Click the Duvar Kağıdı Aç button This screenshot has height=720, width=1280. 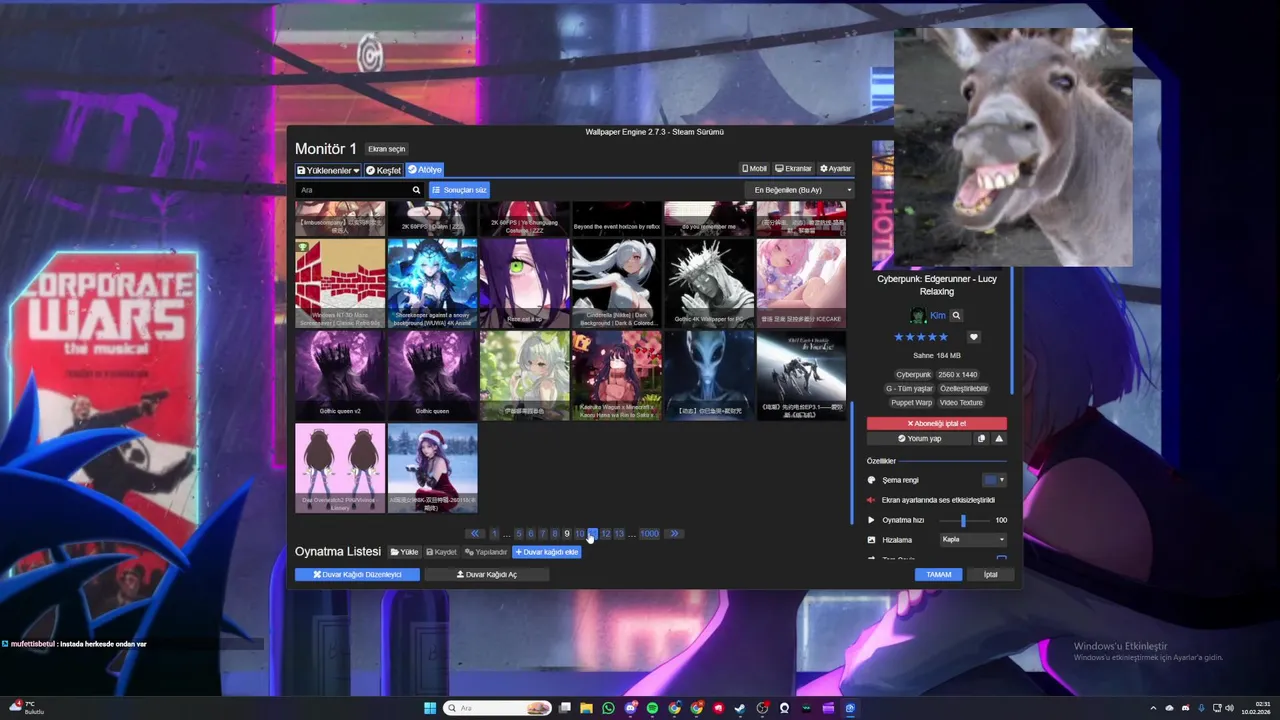[487, 575]
